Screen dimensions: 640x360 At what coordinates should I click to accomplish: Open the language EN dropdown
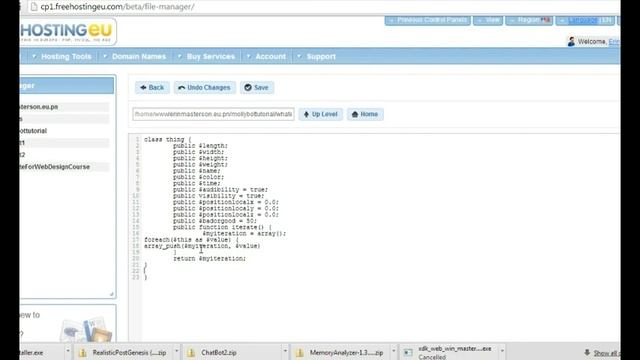tap(585, 20)
